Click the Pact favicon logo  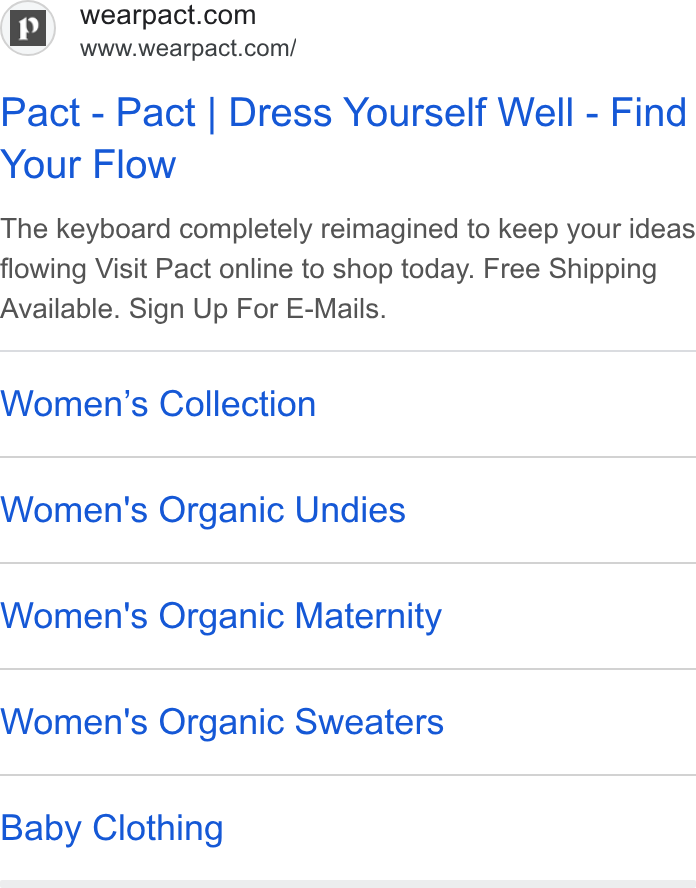coord(28,28)
